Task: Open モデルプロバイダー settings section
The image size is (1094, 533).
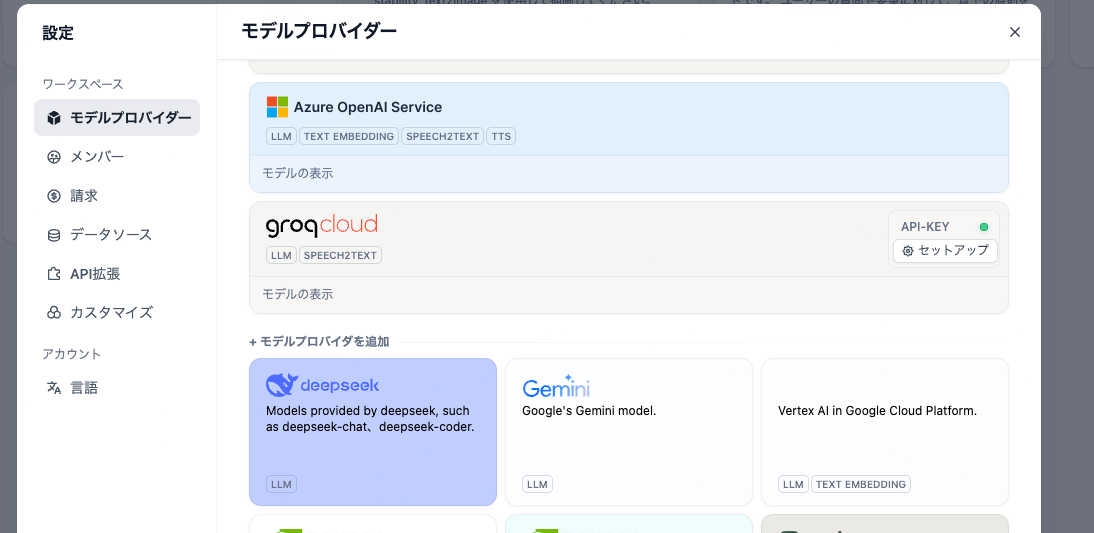Action: click(117, 118)
